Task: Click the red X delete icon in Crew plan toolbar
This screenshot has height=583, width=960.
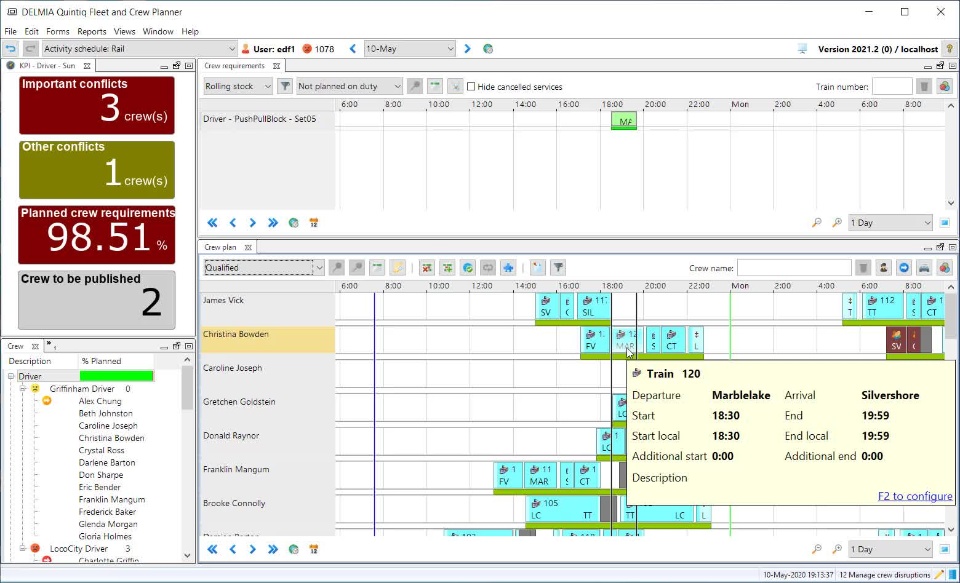Action: 427,268
